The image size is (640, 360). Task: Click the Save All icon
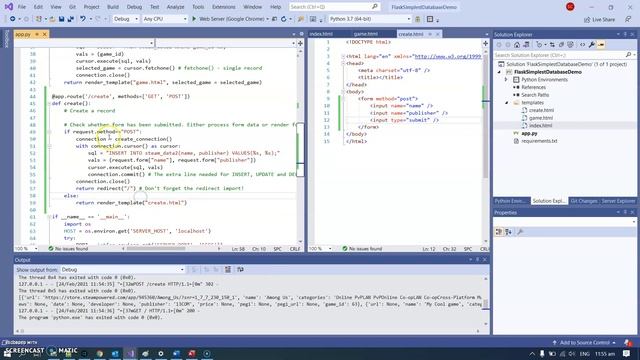[70, 19]
